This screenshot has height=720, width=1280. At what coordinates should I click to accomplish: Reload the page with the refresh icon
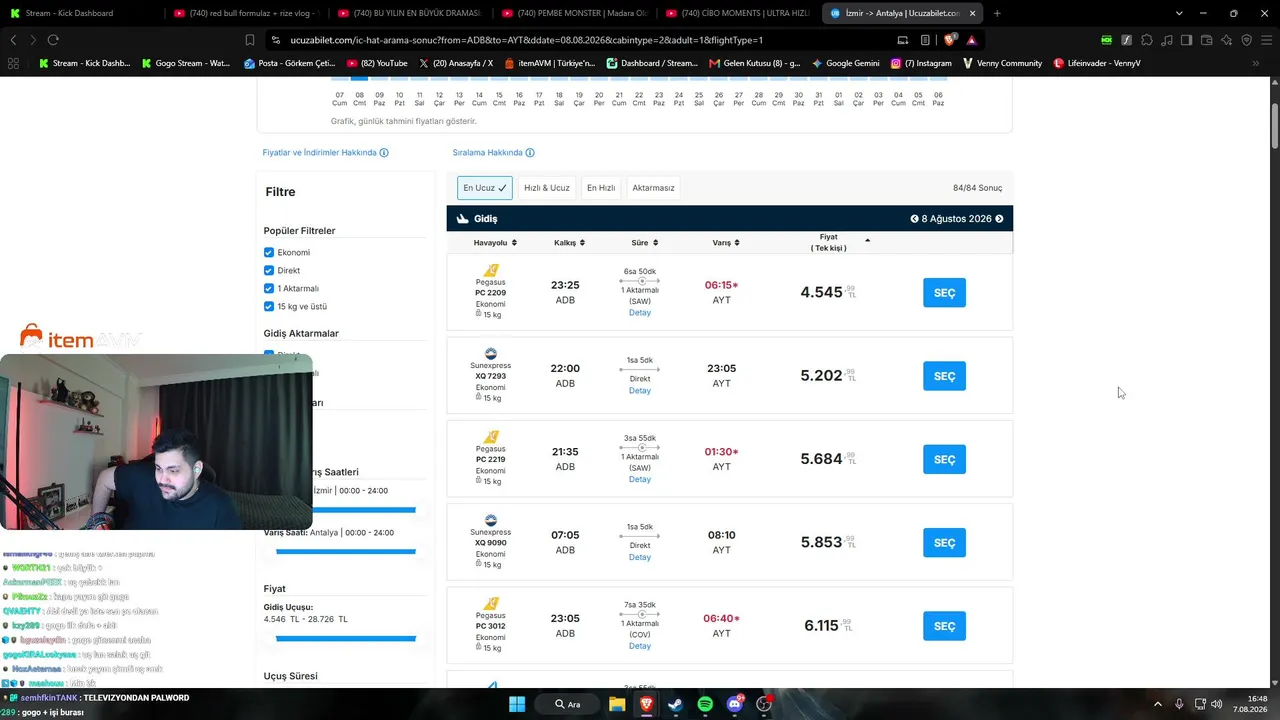53,40
